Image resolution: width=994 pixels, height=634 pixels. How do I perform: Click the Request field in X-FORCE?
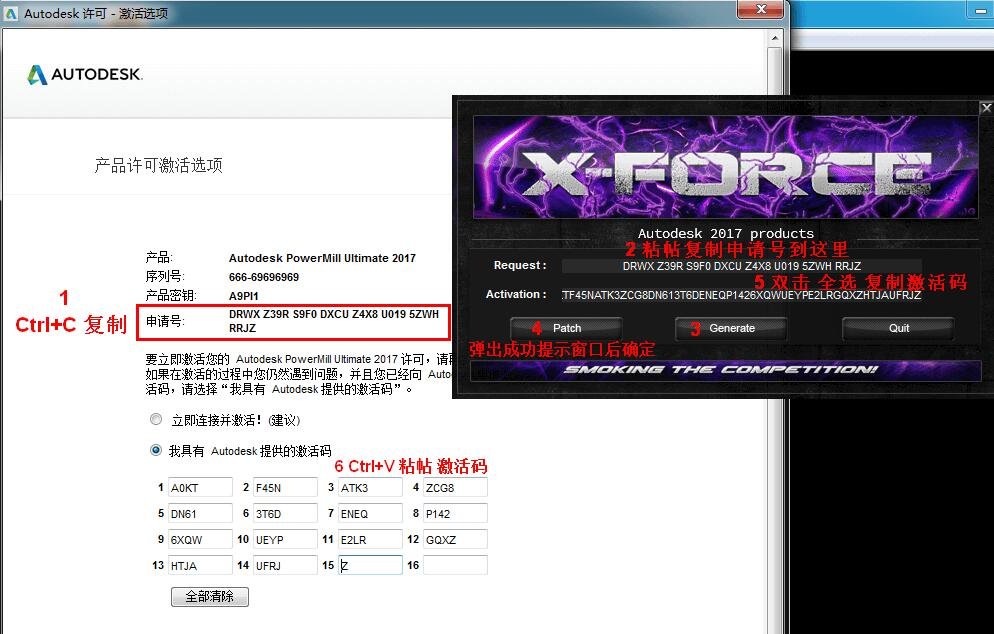click(742, 266)
